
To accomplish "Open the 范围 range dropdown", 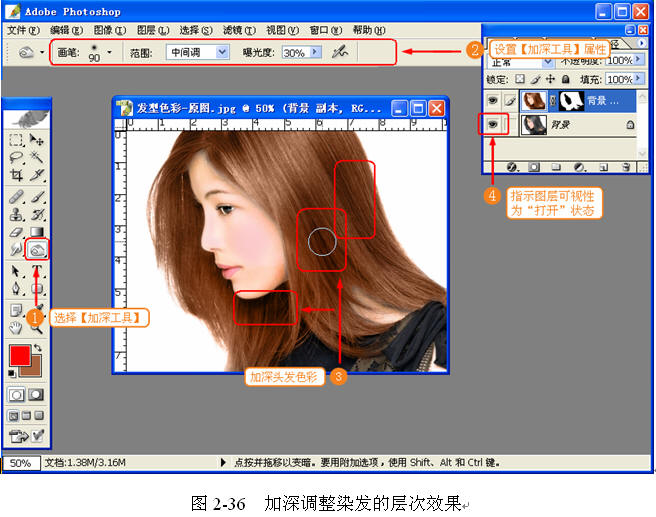I will point(222,51).
